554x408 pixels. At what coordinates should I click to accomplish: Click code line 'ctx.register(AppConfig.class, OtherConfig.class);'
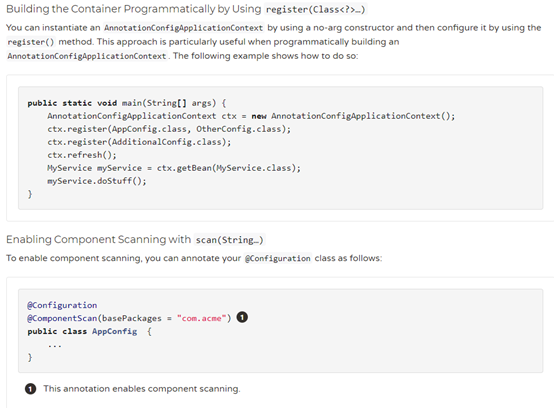pyautogui.click(x=169, y=129)
